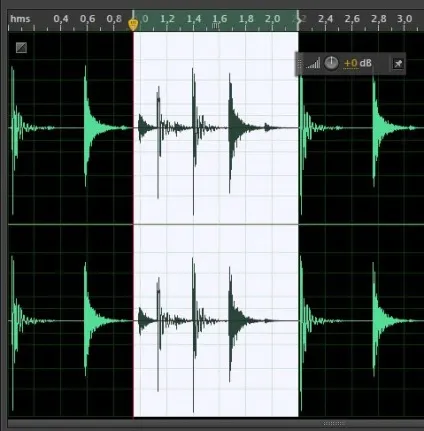This screenshot has width=424, height=431.
Task: Click the 3,0 mark on the time ruler
Action: click(x=404, y=19)
